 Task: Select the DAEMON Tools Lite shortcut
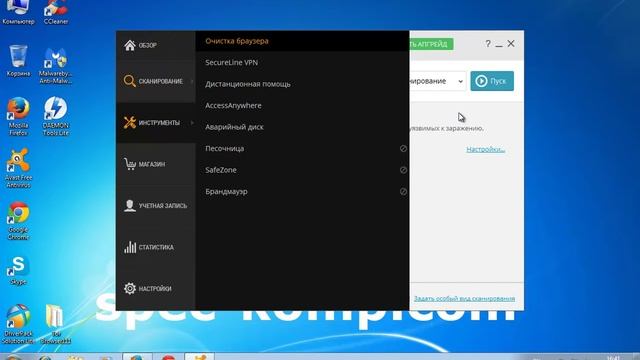click(56, 116)
